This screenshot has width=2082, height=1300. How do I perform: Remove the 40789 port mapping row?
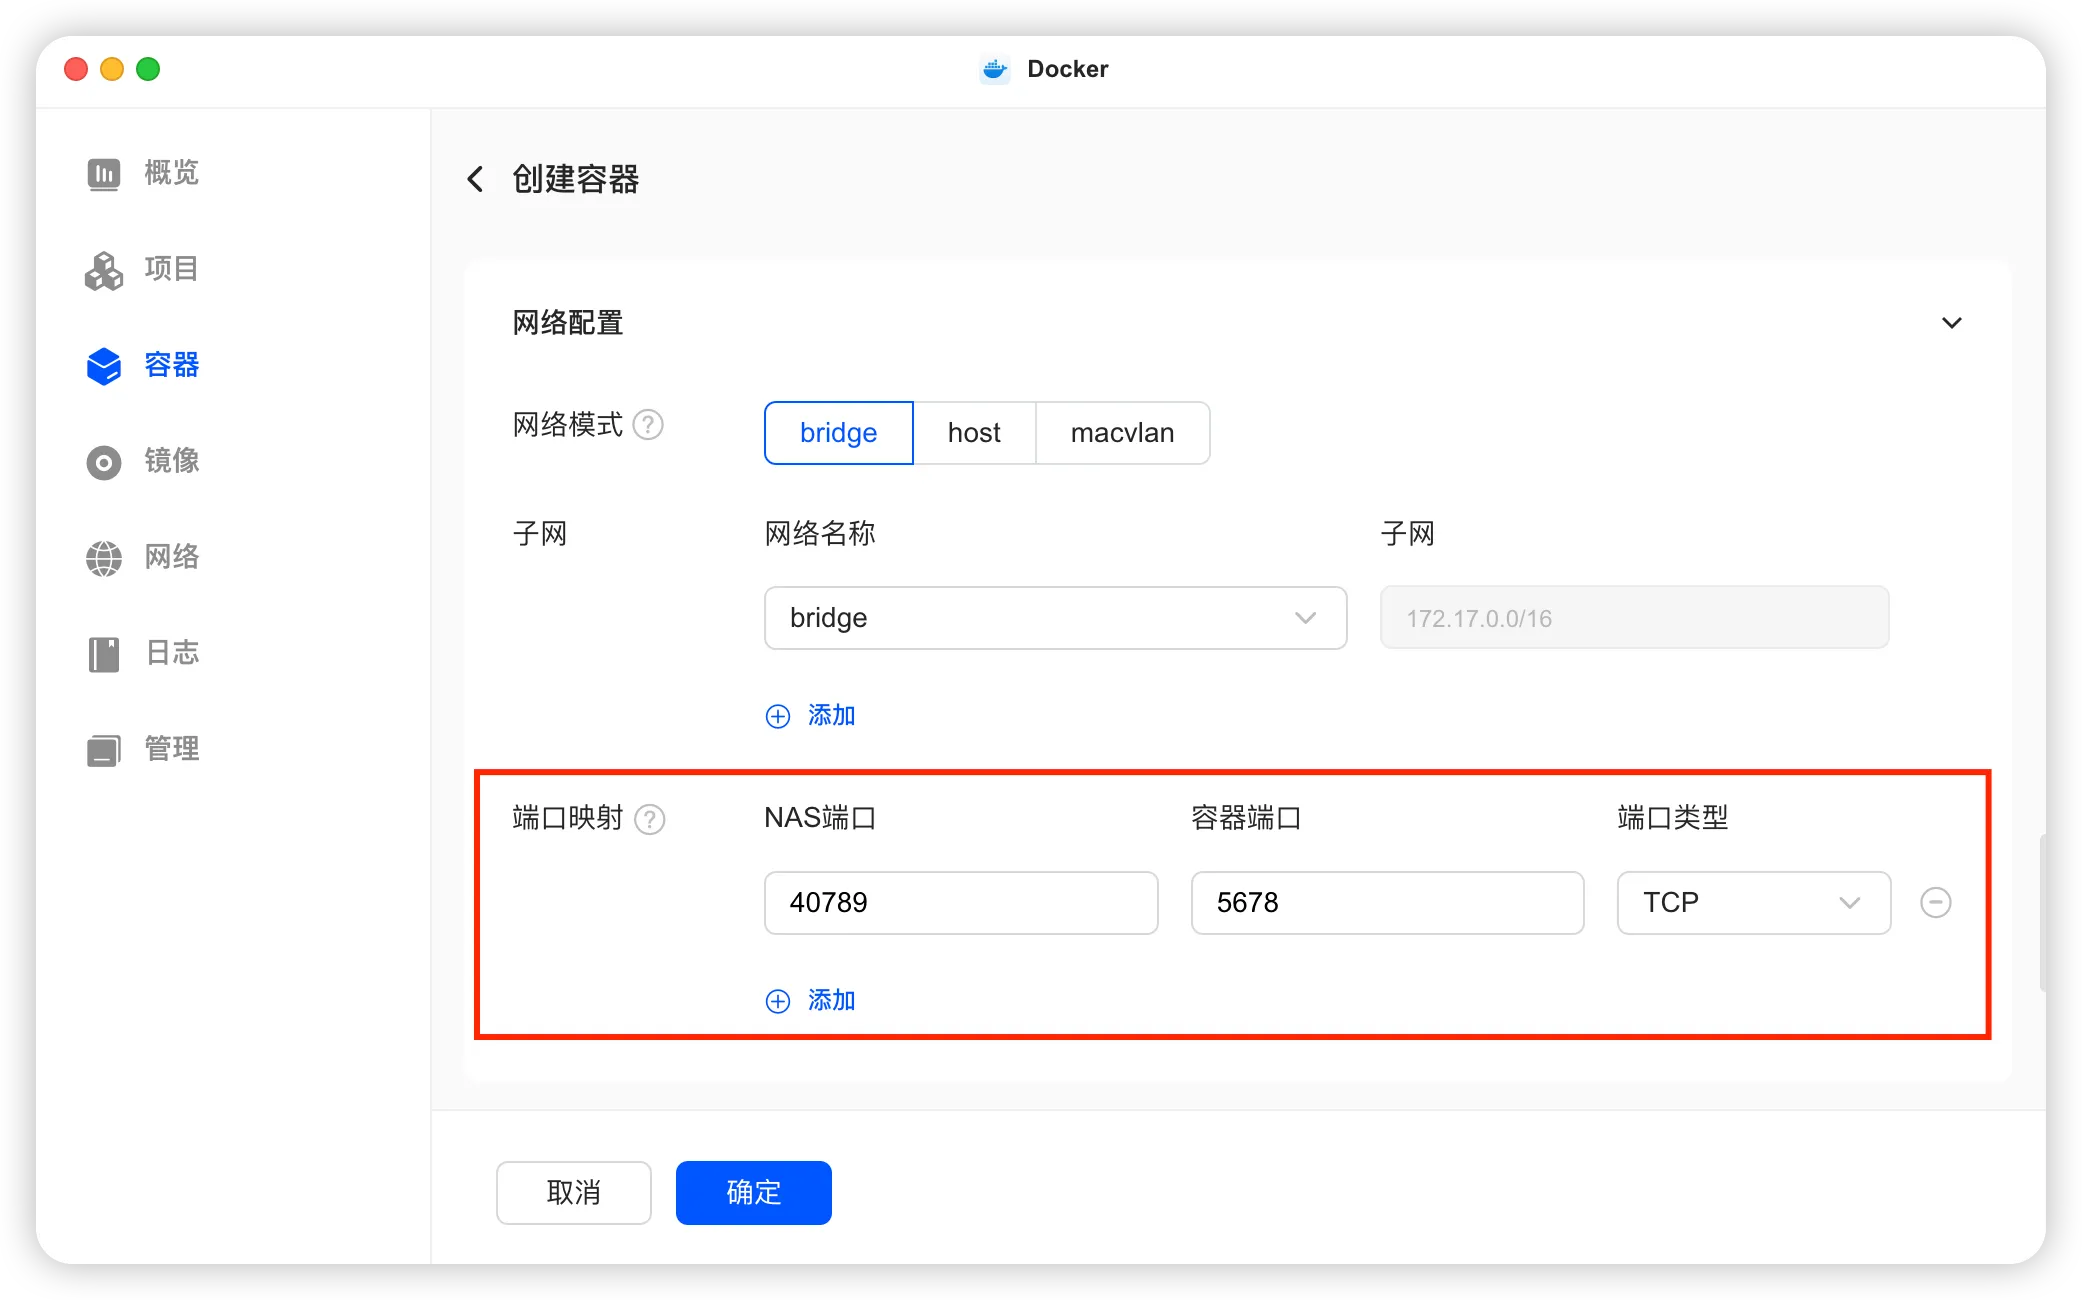coord(1936,902)
